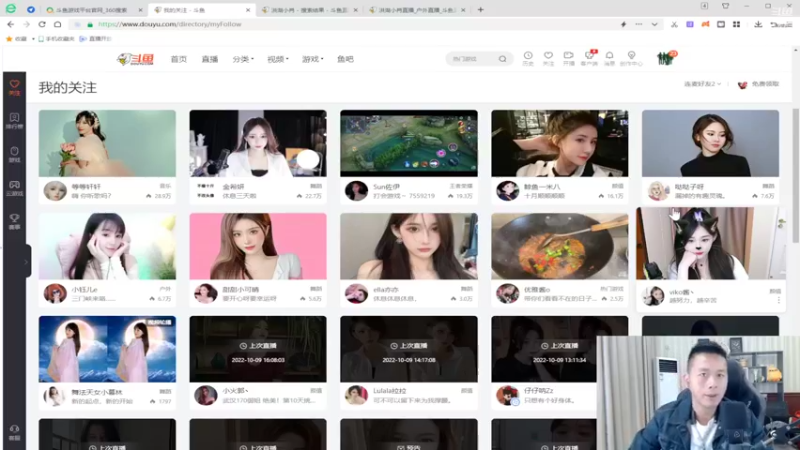Reload the page with refresh icon
Viewport: 800px width, 450px height.
42,24
